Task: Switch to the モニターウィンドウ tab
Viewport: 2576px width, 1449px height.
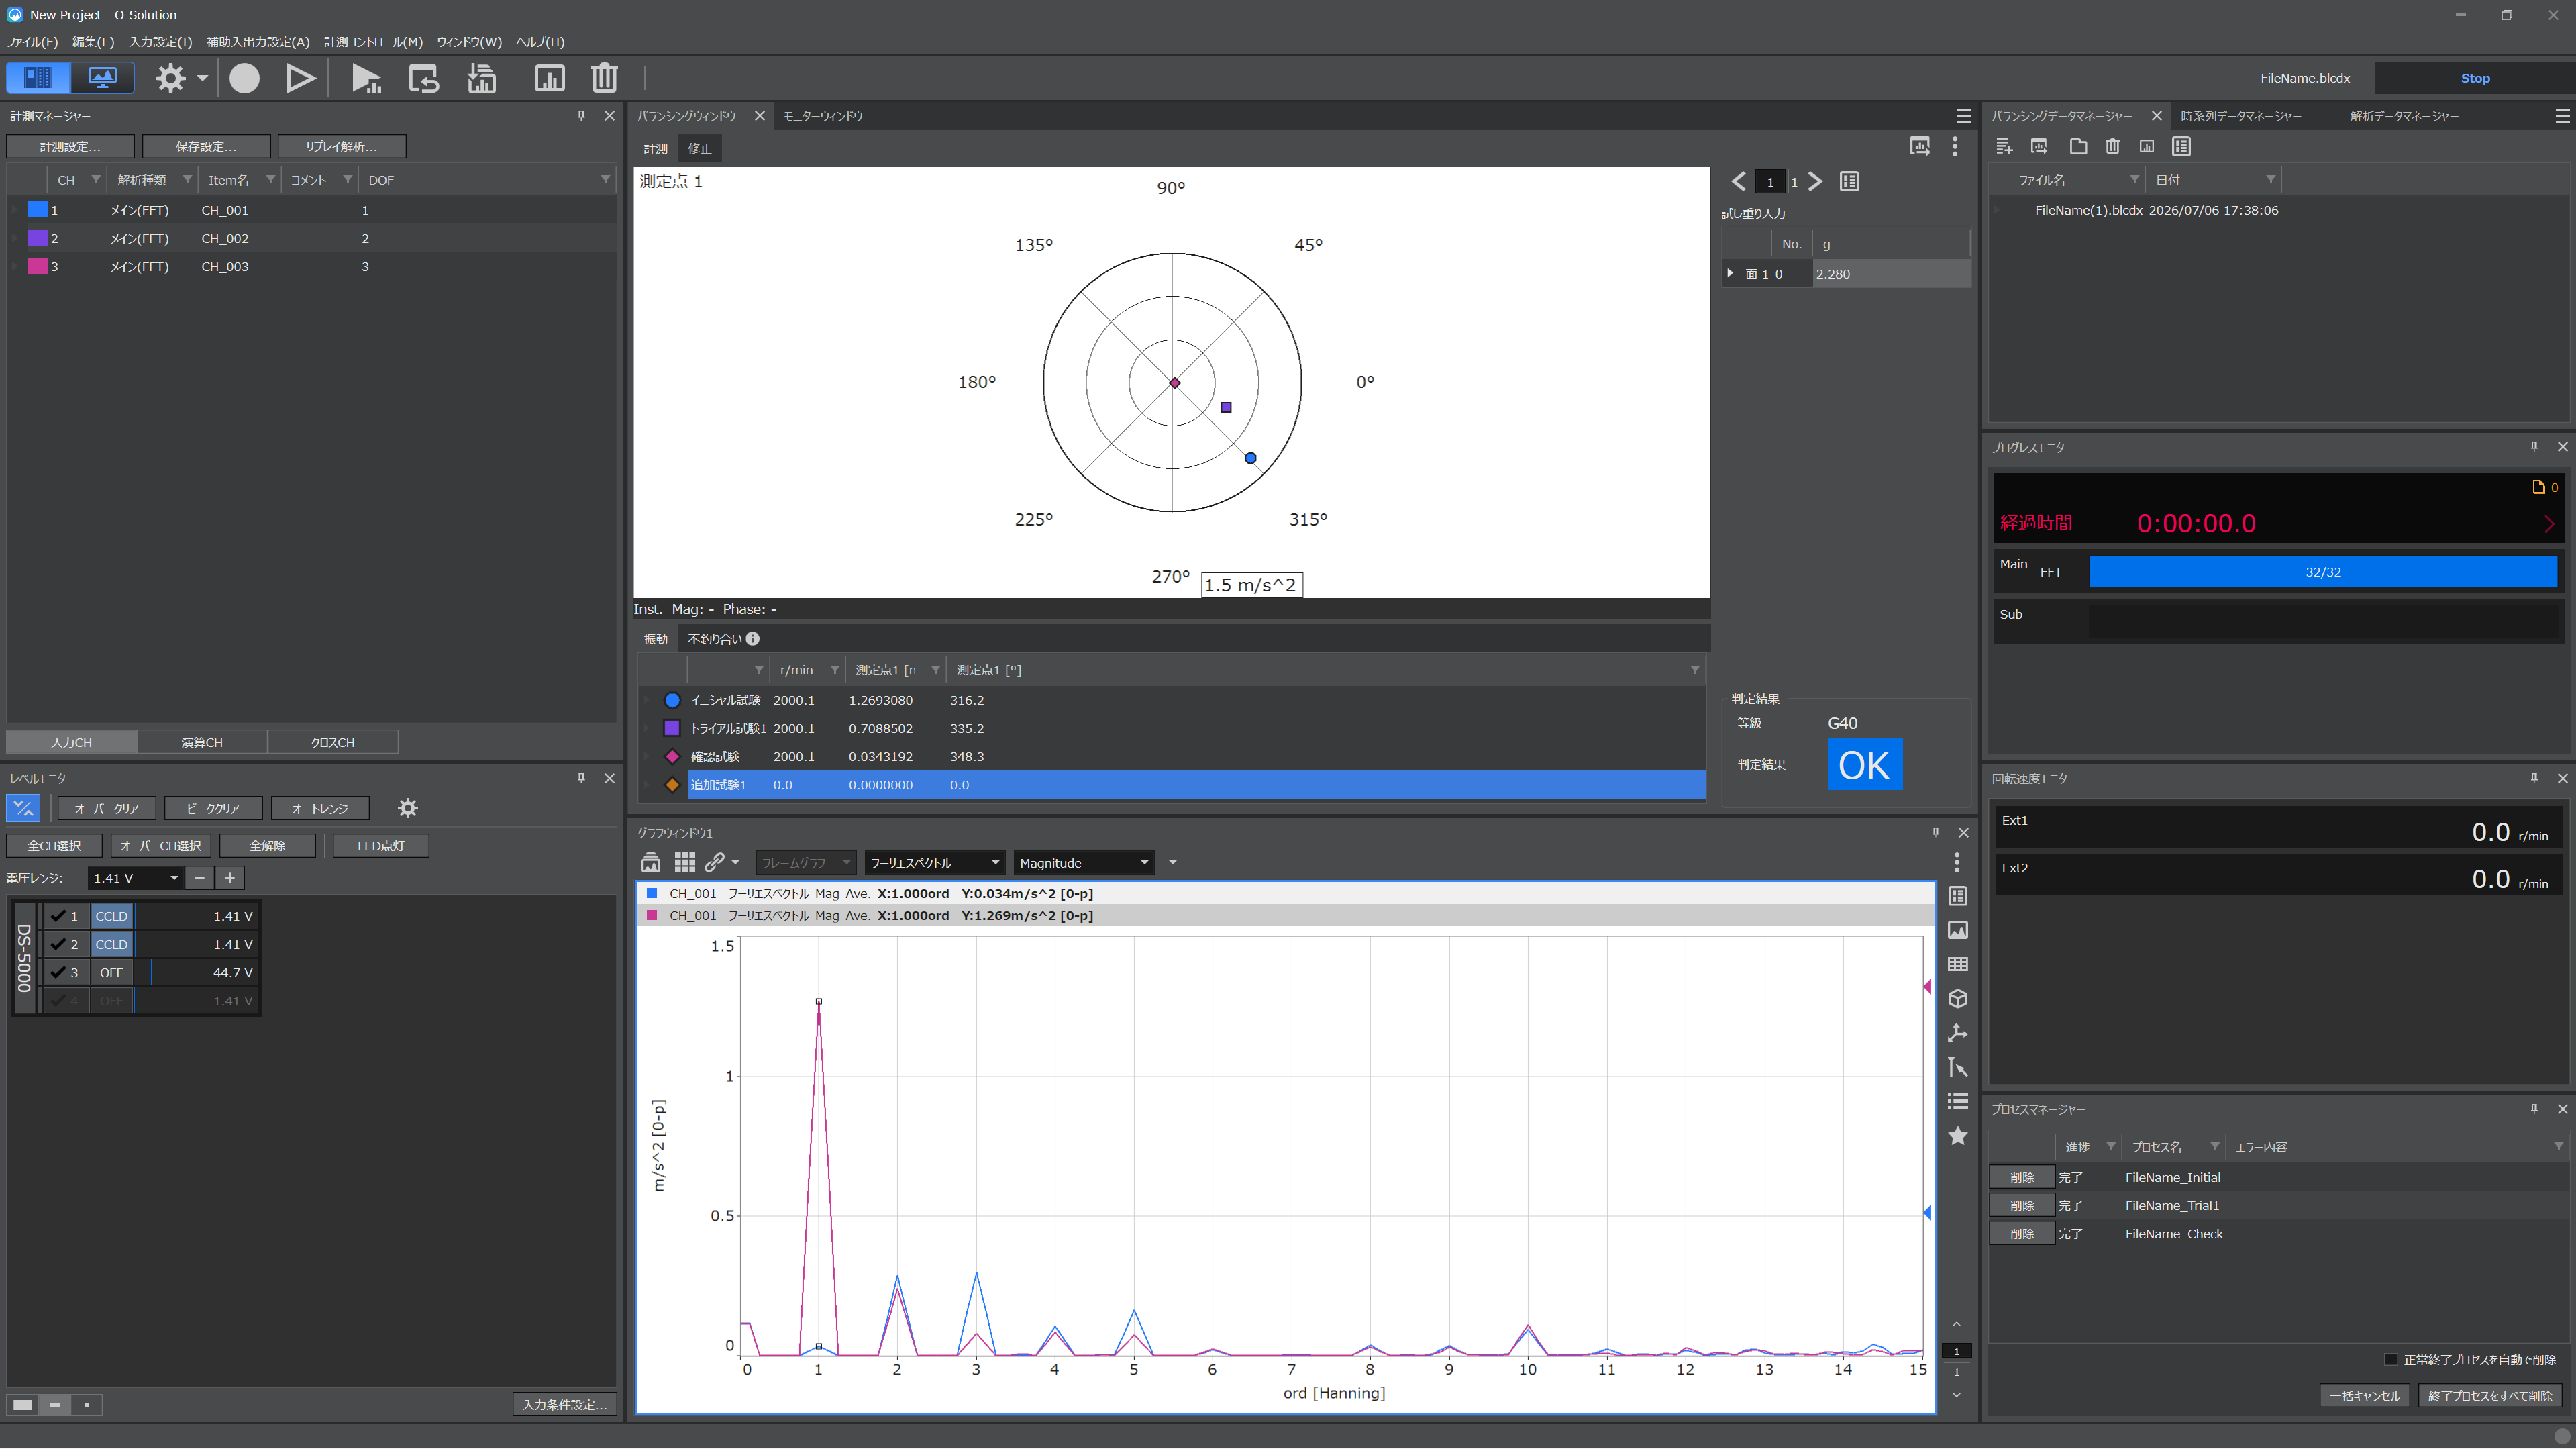Action: click(x=822, y=117)
